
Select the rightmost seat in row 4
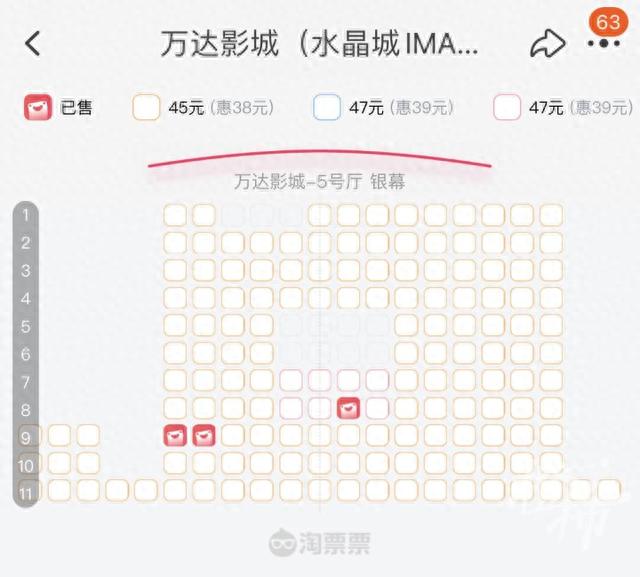551,298
